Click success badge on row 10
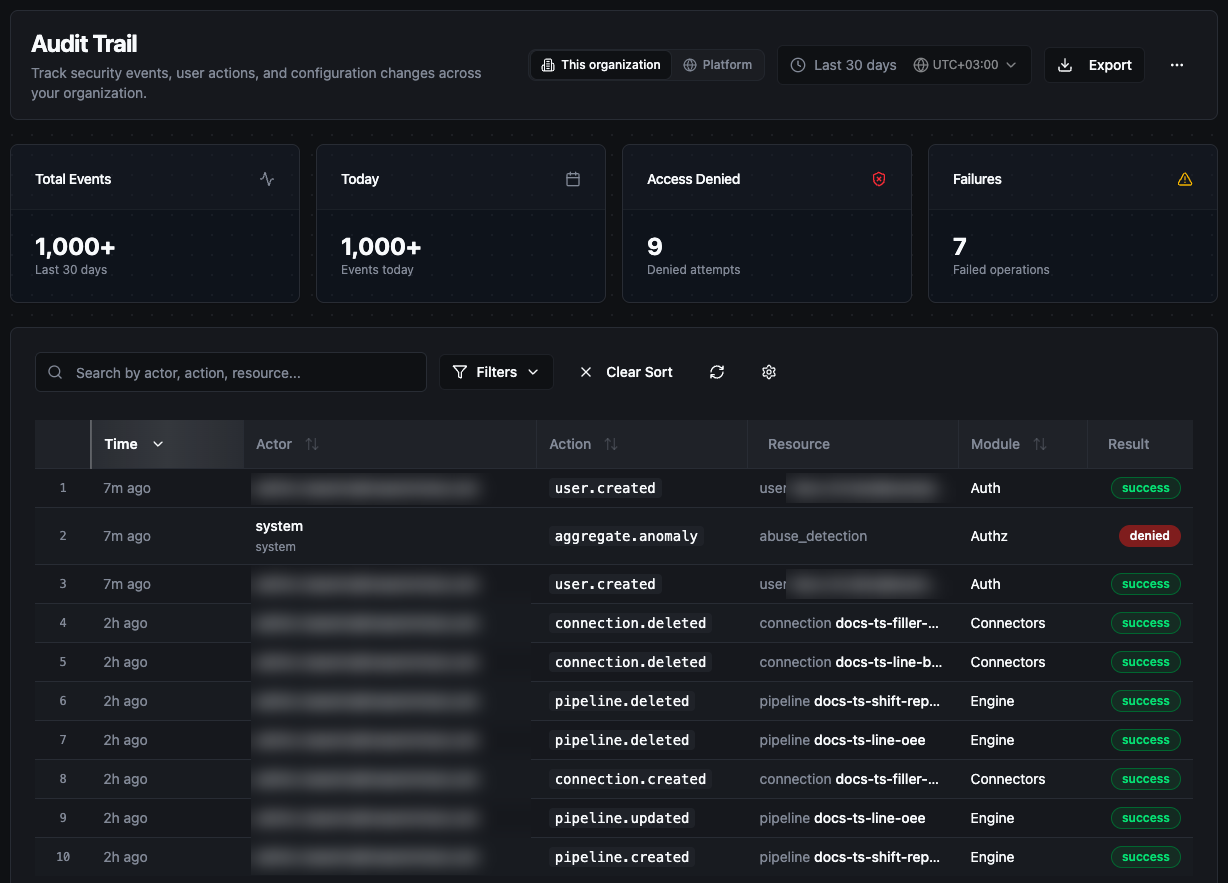This screenshot has width=1228, height=883. (x=1146, y=857)
